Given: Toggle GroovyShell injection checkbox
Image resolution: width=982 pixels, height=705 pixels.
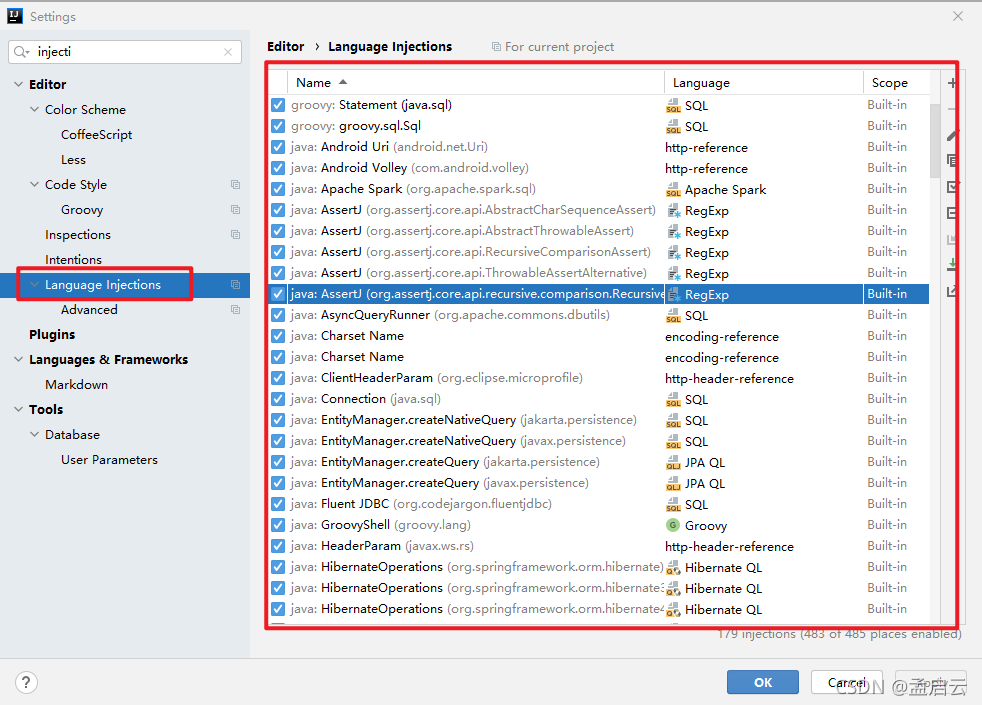Looking at the screenshot, I should click(x=278, y=525).
